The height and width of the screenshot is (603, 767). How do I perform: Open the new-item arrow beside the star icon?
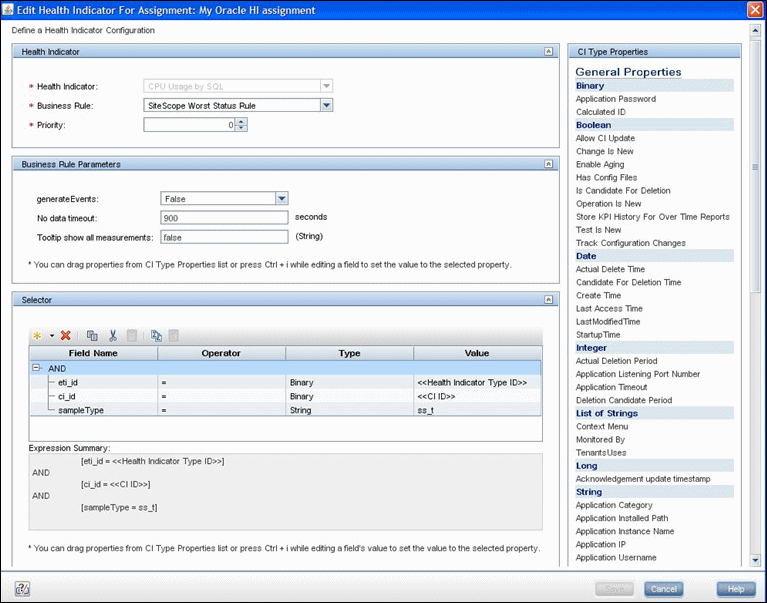click(x=51, y=336)
